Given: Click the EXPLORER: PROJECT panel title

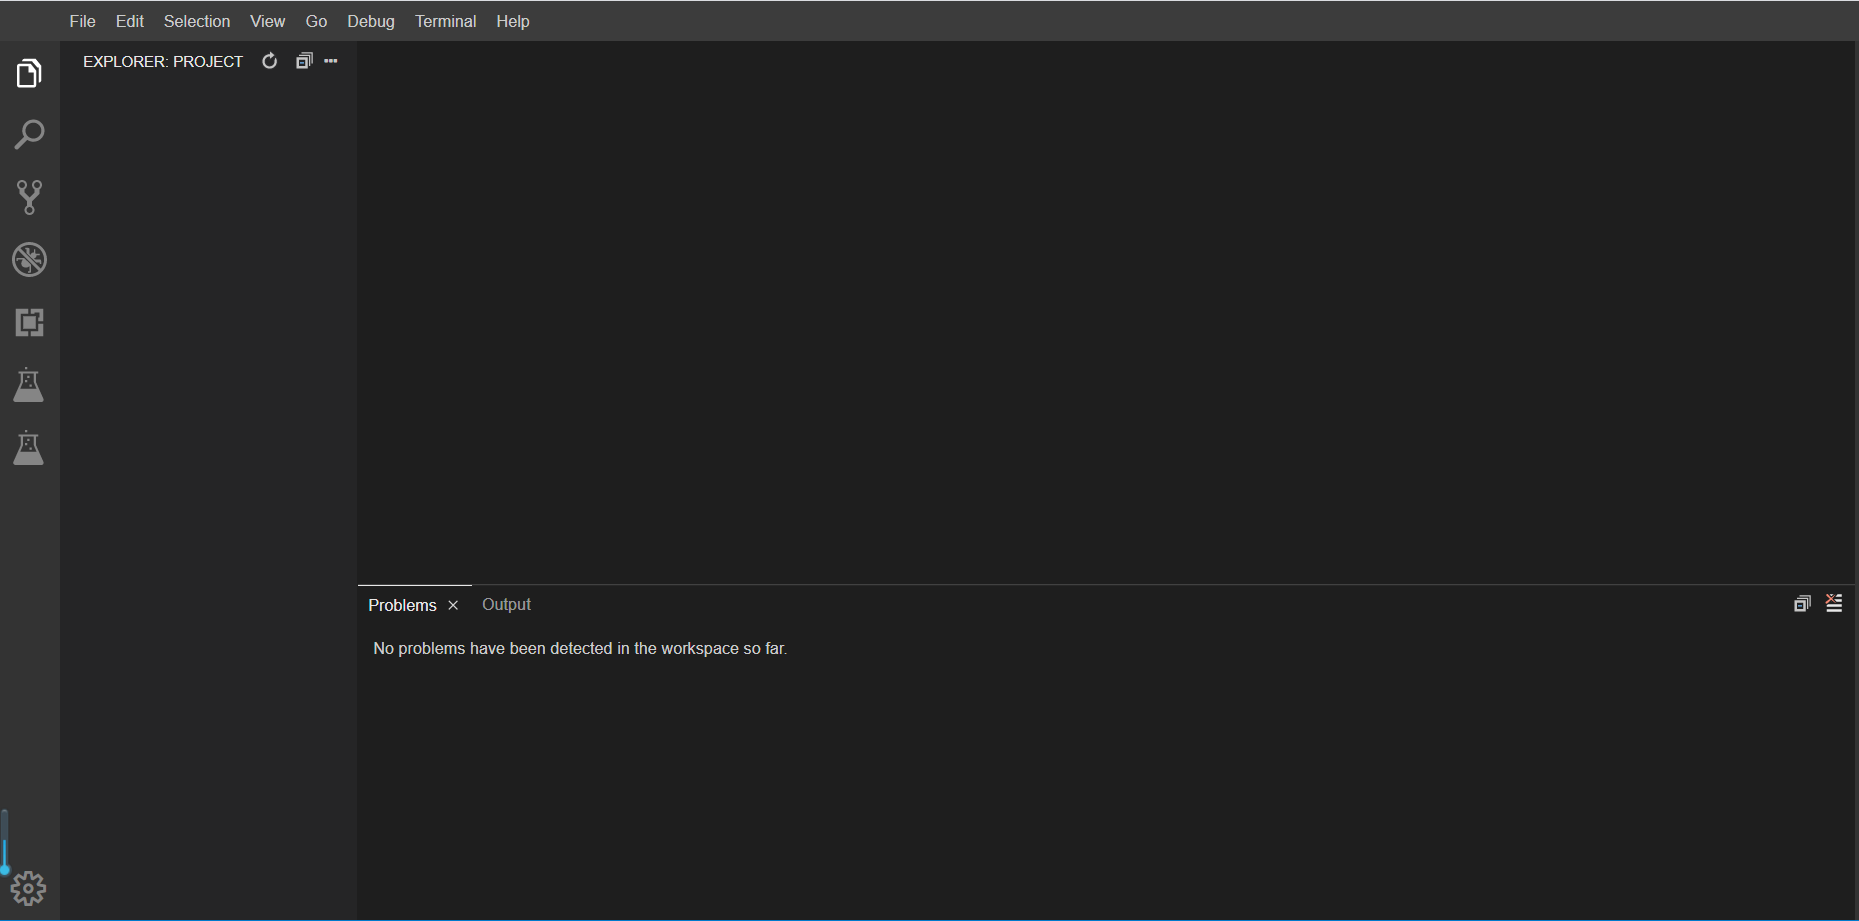Looking at the screenshot, I should pyautogui.click(x=163, y=61).
